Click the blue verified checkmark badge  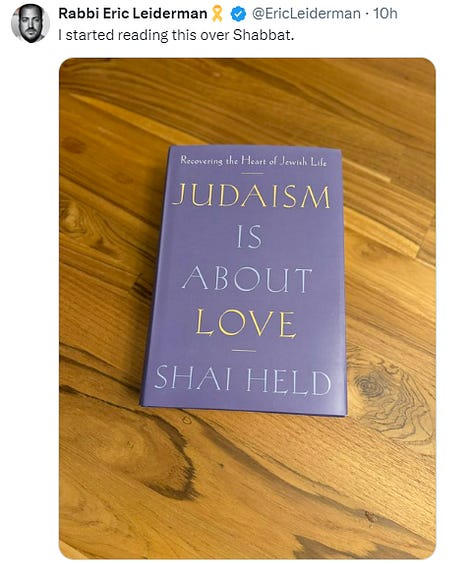pos(238,14)
